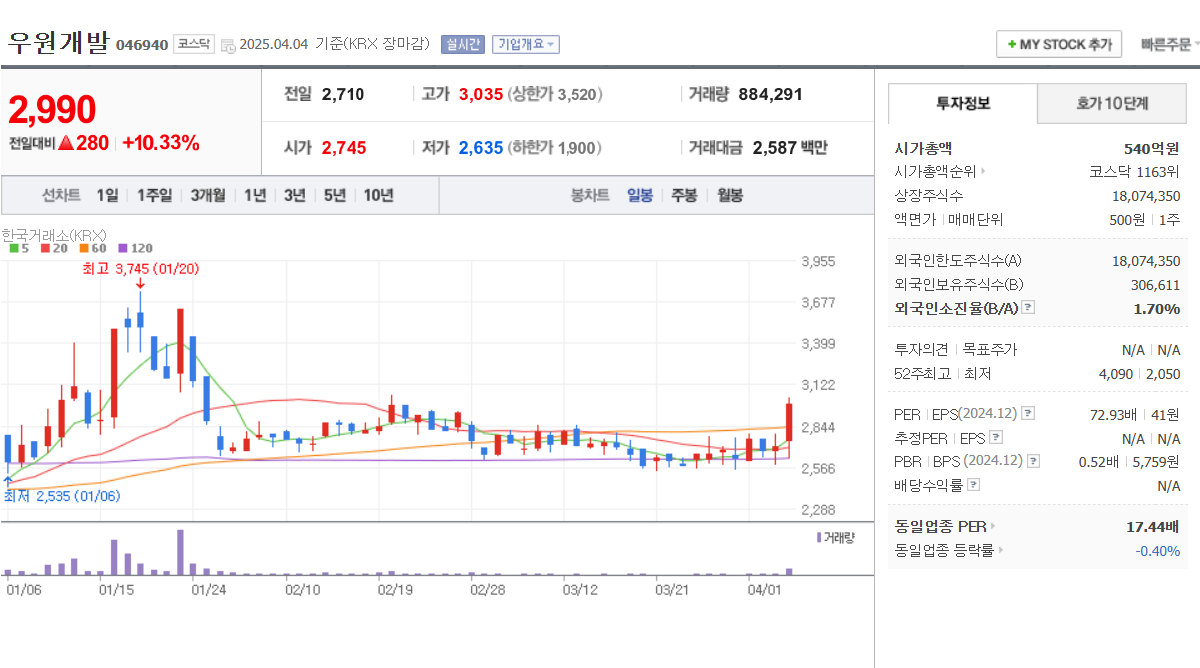Select the 10년 line chart period
Screen dimensions: 1200x668
pos(378,195)
